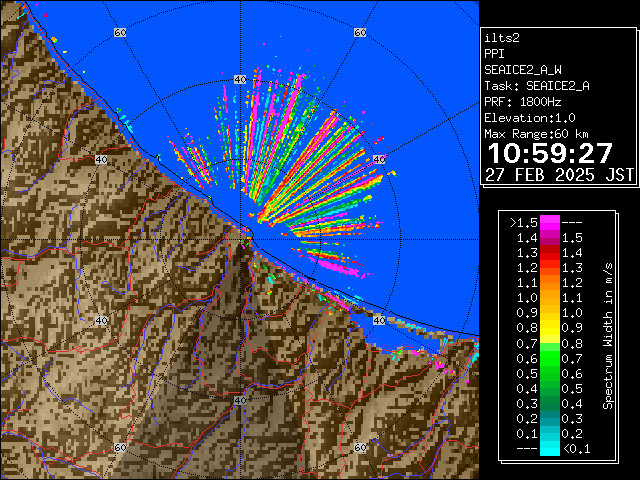640x480 pixels.
Task: Pick the dark teal band in the color scale
Action: click(x=550, y=418)
